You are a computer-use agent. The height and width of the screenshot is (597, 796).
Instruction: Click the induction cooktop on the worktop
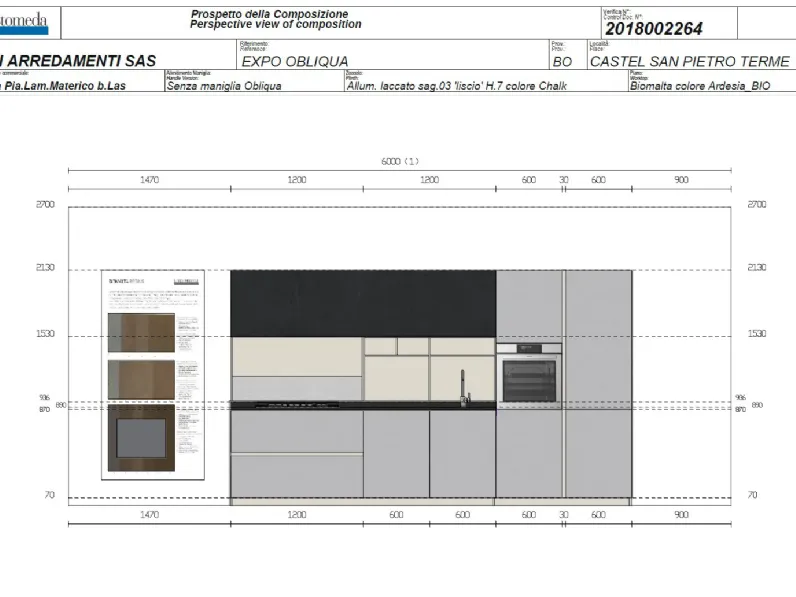coord(296,405)
